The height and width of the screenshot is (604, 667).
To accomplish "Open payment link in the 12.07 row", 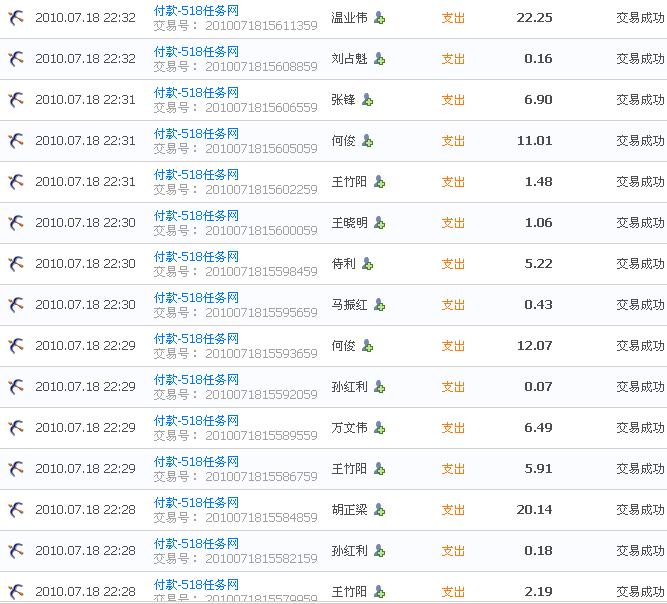I will (x=196, y=338).
